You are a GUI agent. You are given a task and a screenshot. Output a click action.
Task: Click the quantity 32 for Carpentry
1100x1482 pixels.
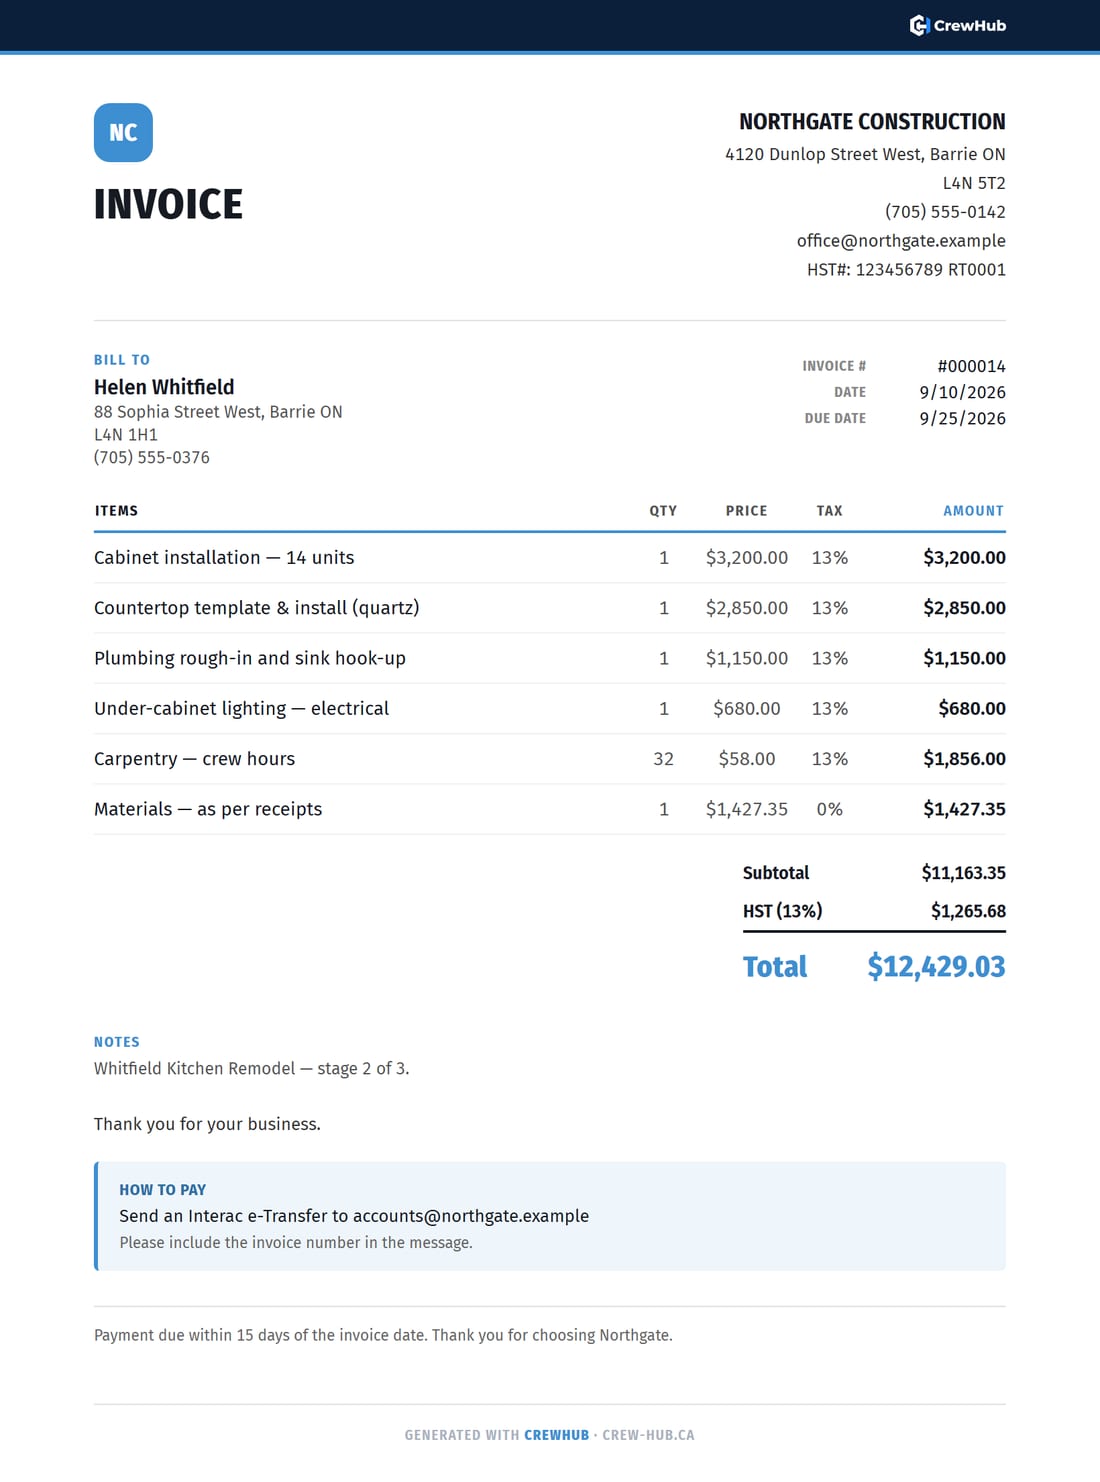point(663,759)
